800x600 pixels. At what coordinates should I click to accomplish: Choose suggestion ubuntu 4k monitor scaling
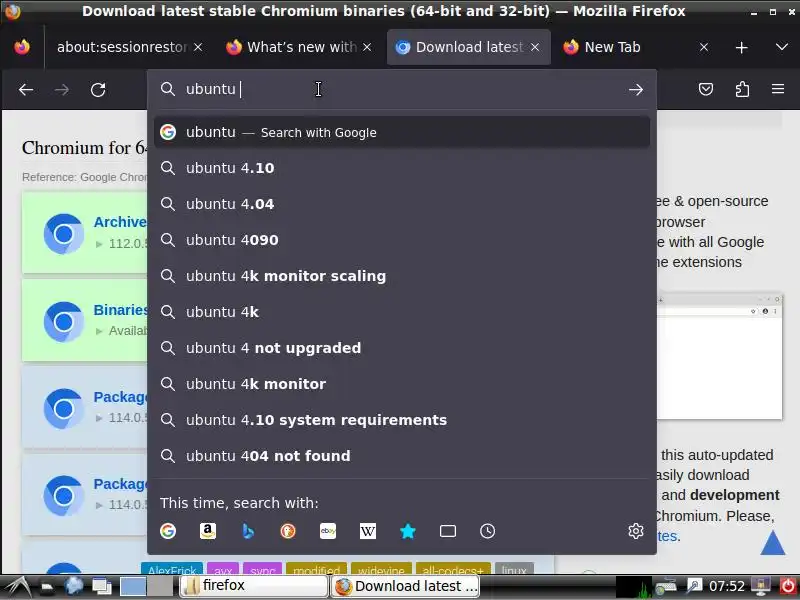[402, 276]
